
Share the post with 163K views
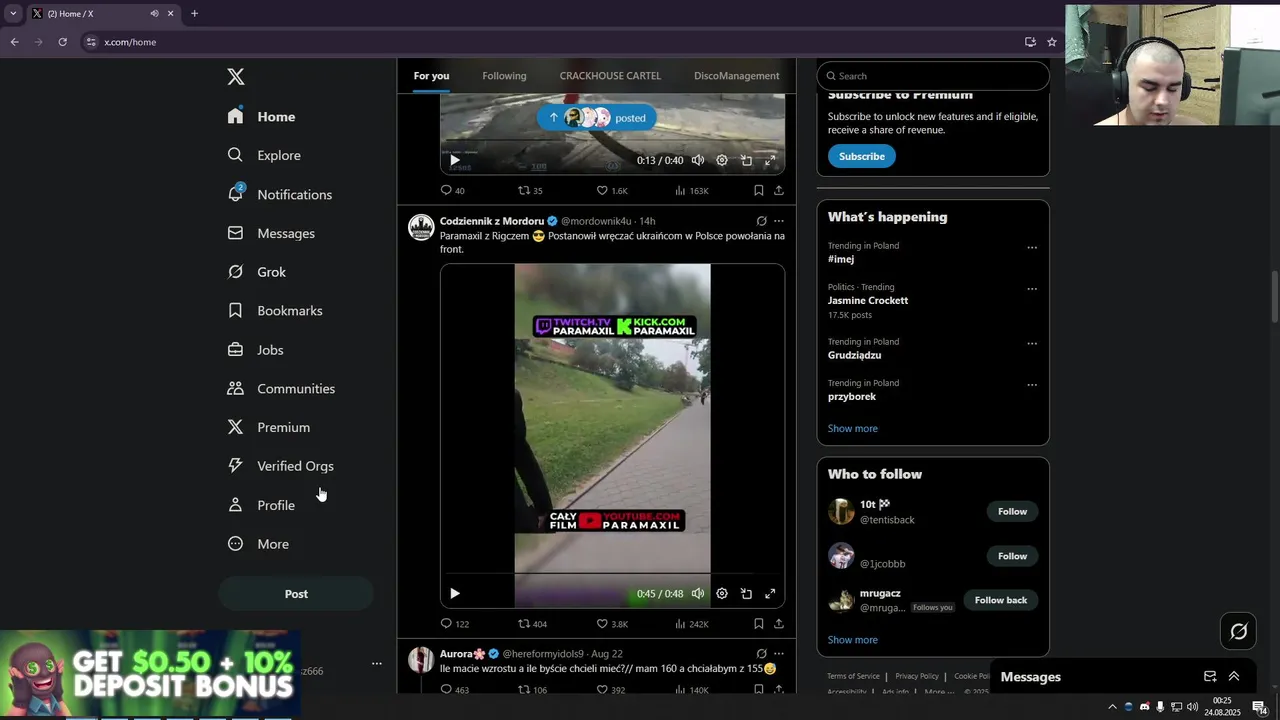tap(779, 190)
